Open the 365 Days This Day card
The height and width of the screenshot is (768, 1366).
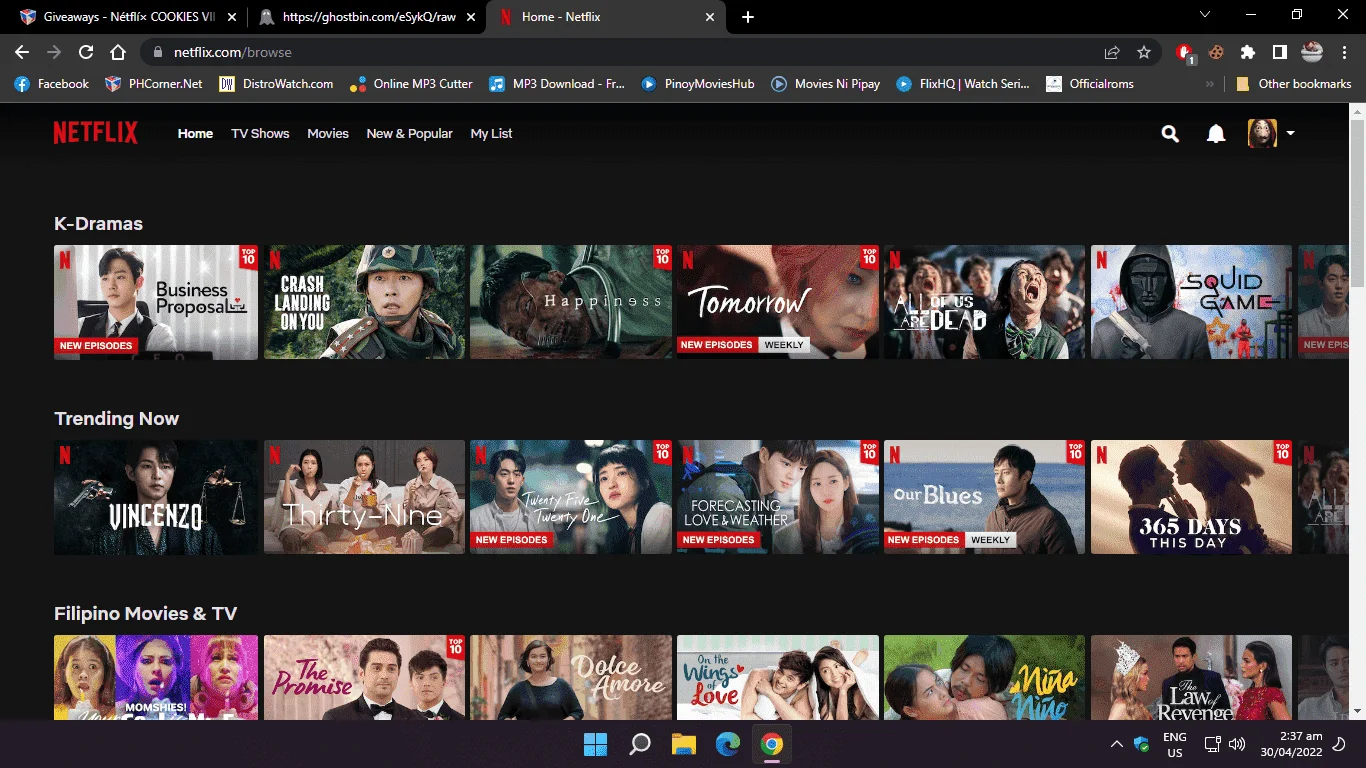(1191, 497)
